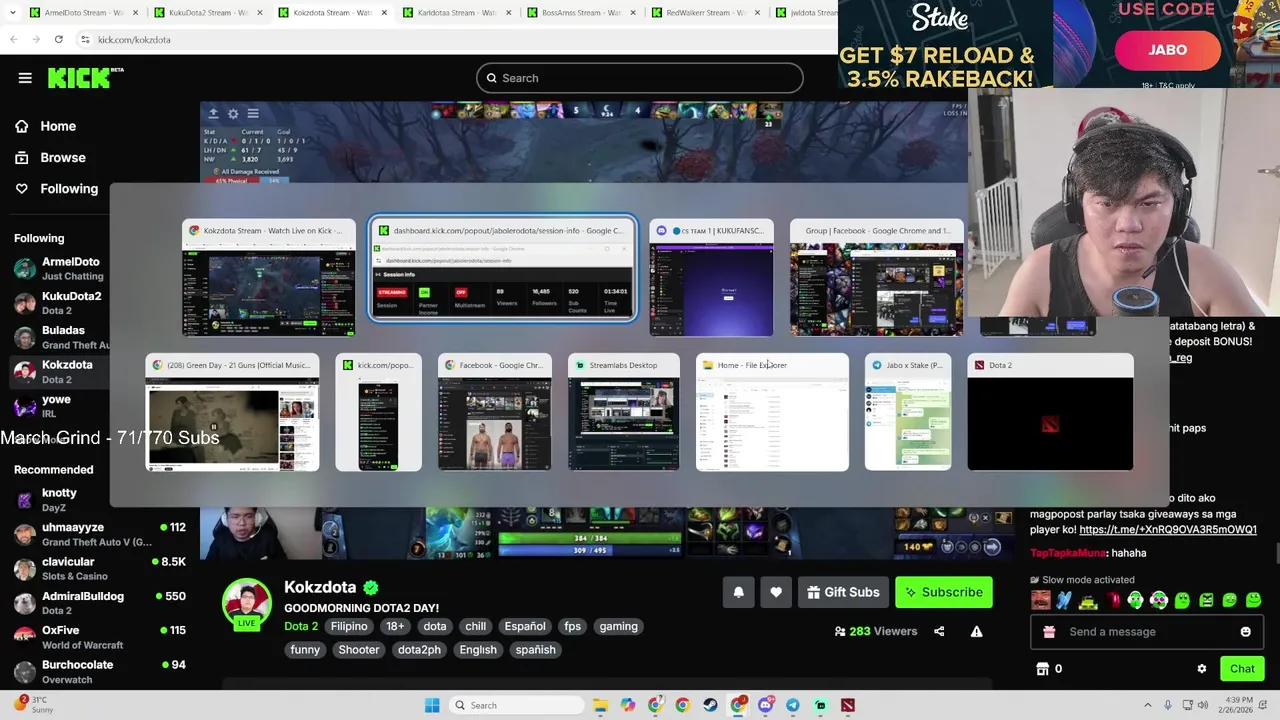The image size is (1280, 720).
Task: Click the browser back arrow
Action: pos(13,39)
